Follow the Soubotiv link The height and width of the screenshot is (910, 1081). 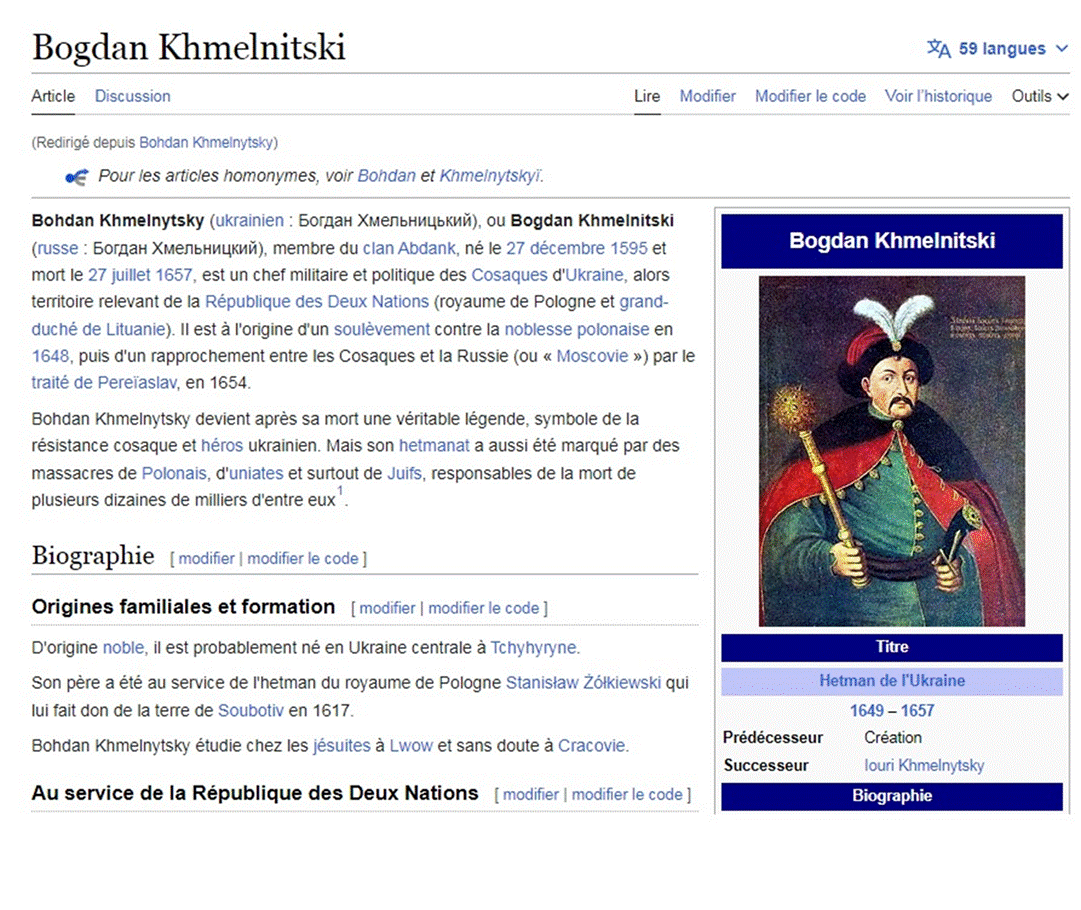[x=251, y=711]
